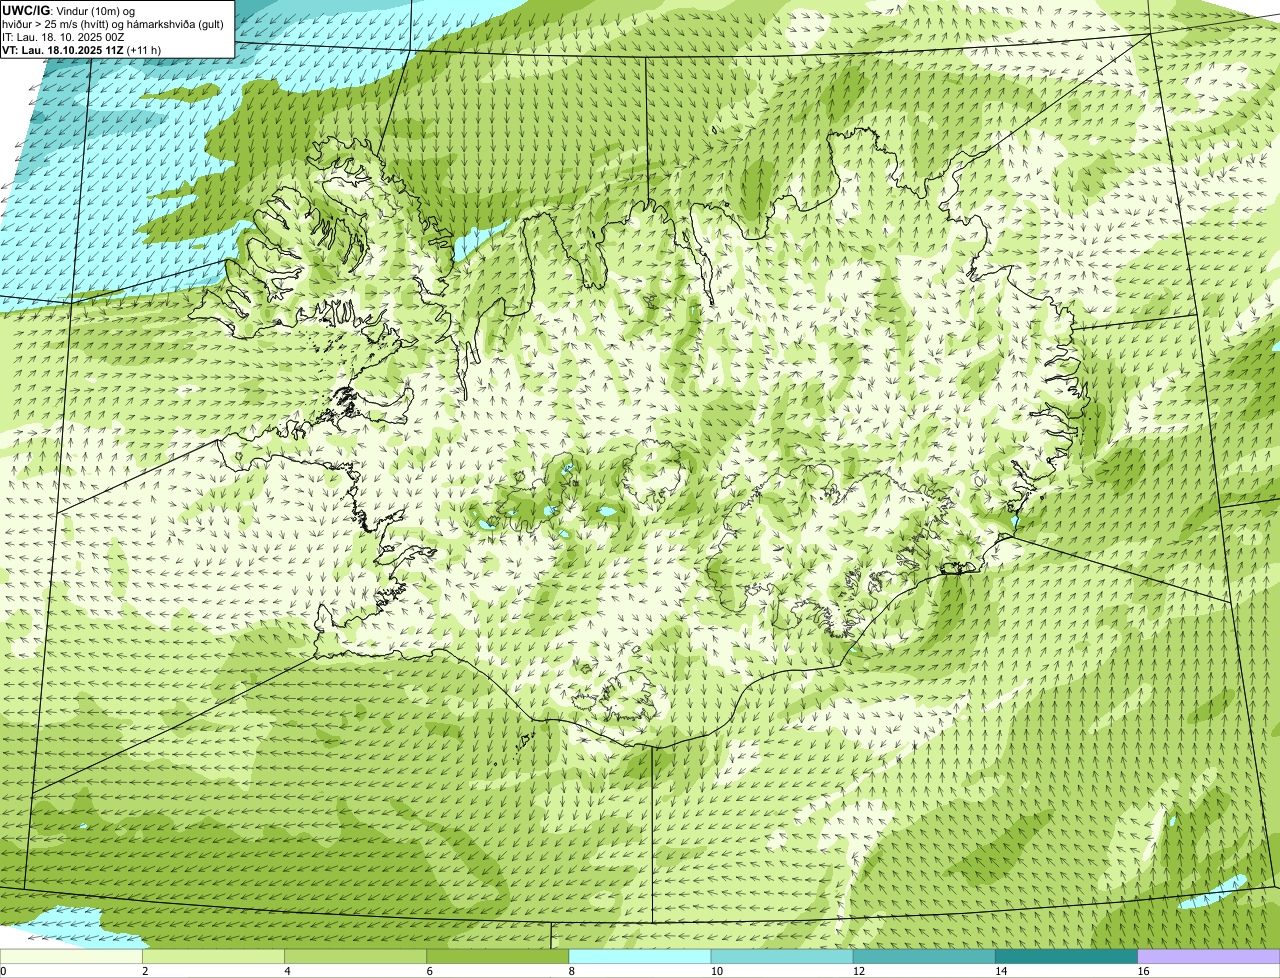Click the "8" tick label on color scale
The width and height of the screenshot is (1280, 978).
click(x=572, y=971)
